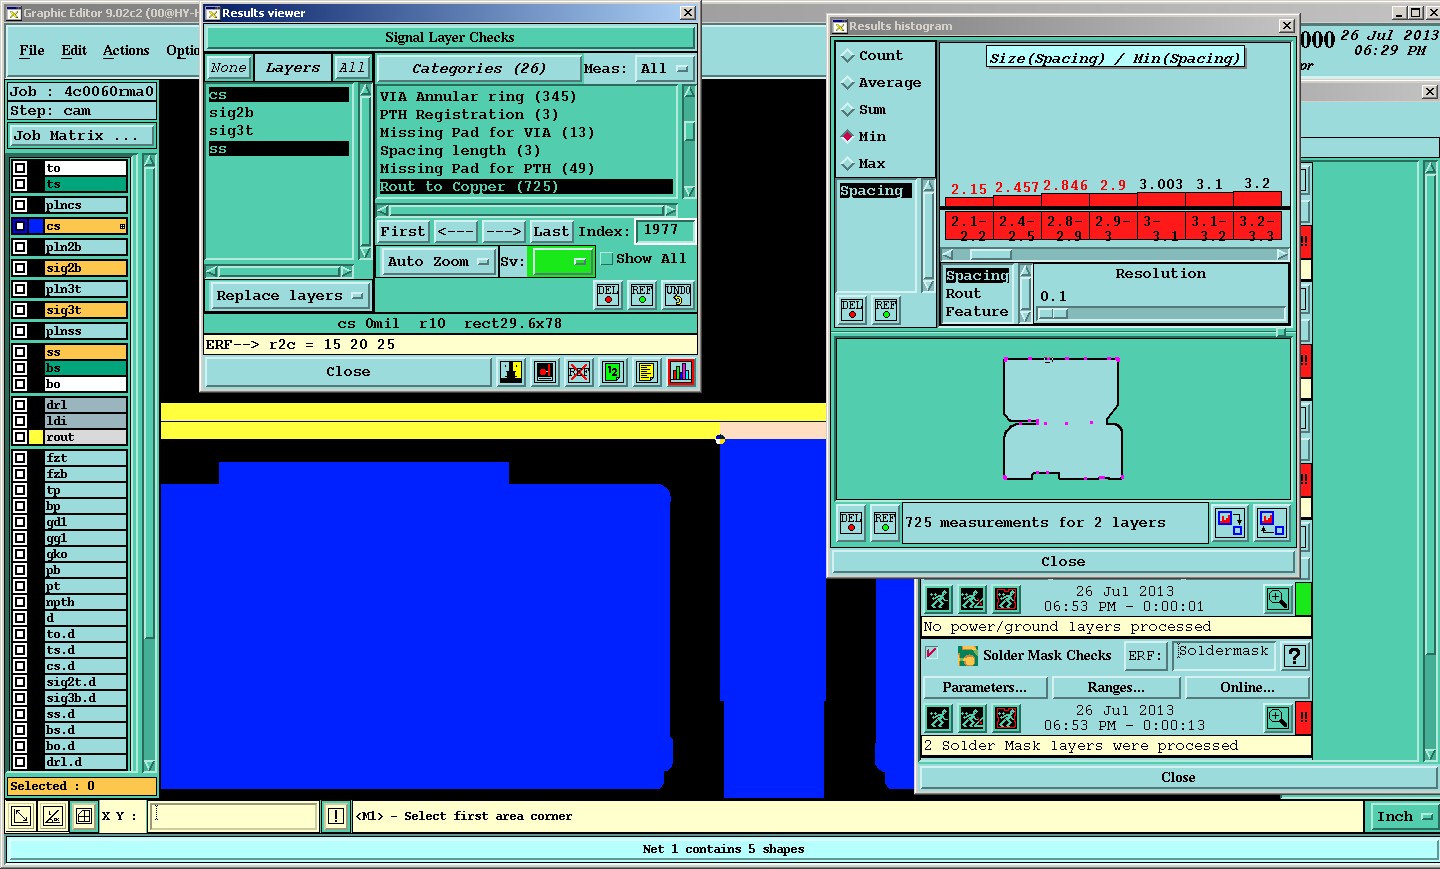Click the green numbered page icon
The height and width of the screenshot is (869, 1440).
click(x=613, y=372)
